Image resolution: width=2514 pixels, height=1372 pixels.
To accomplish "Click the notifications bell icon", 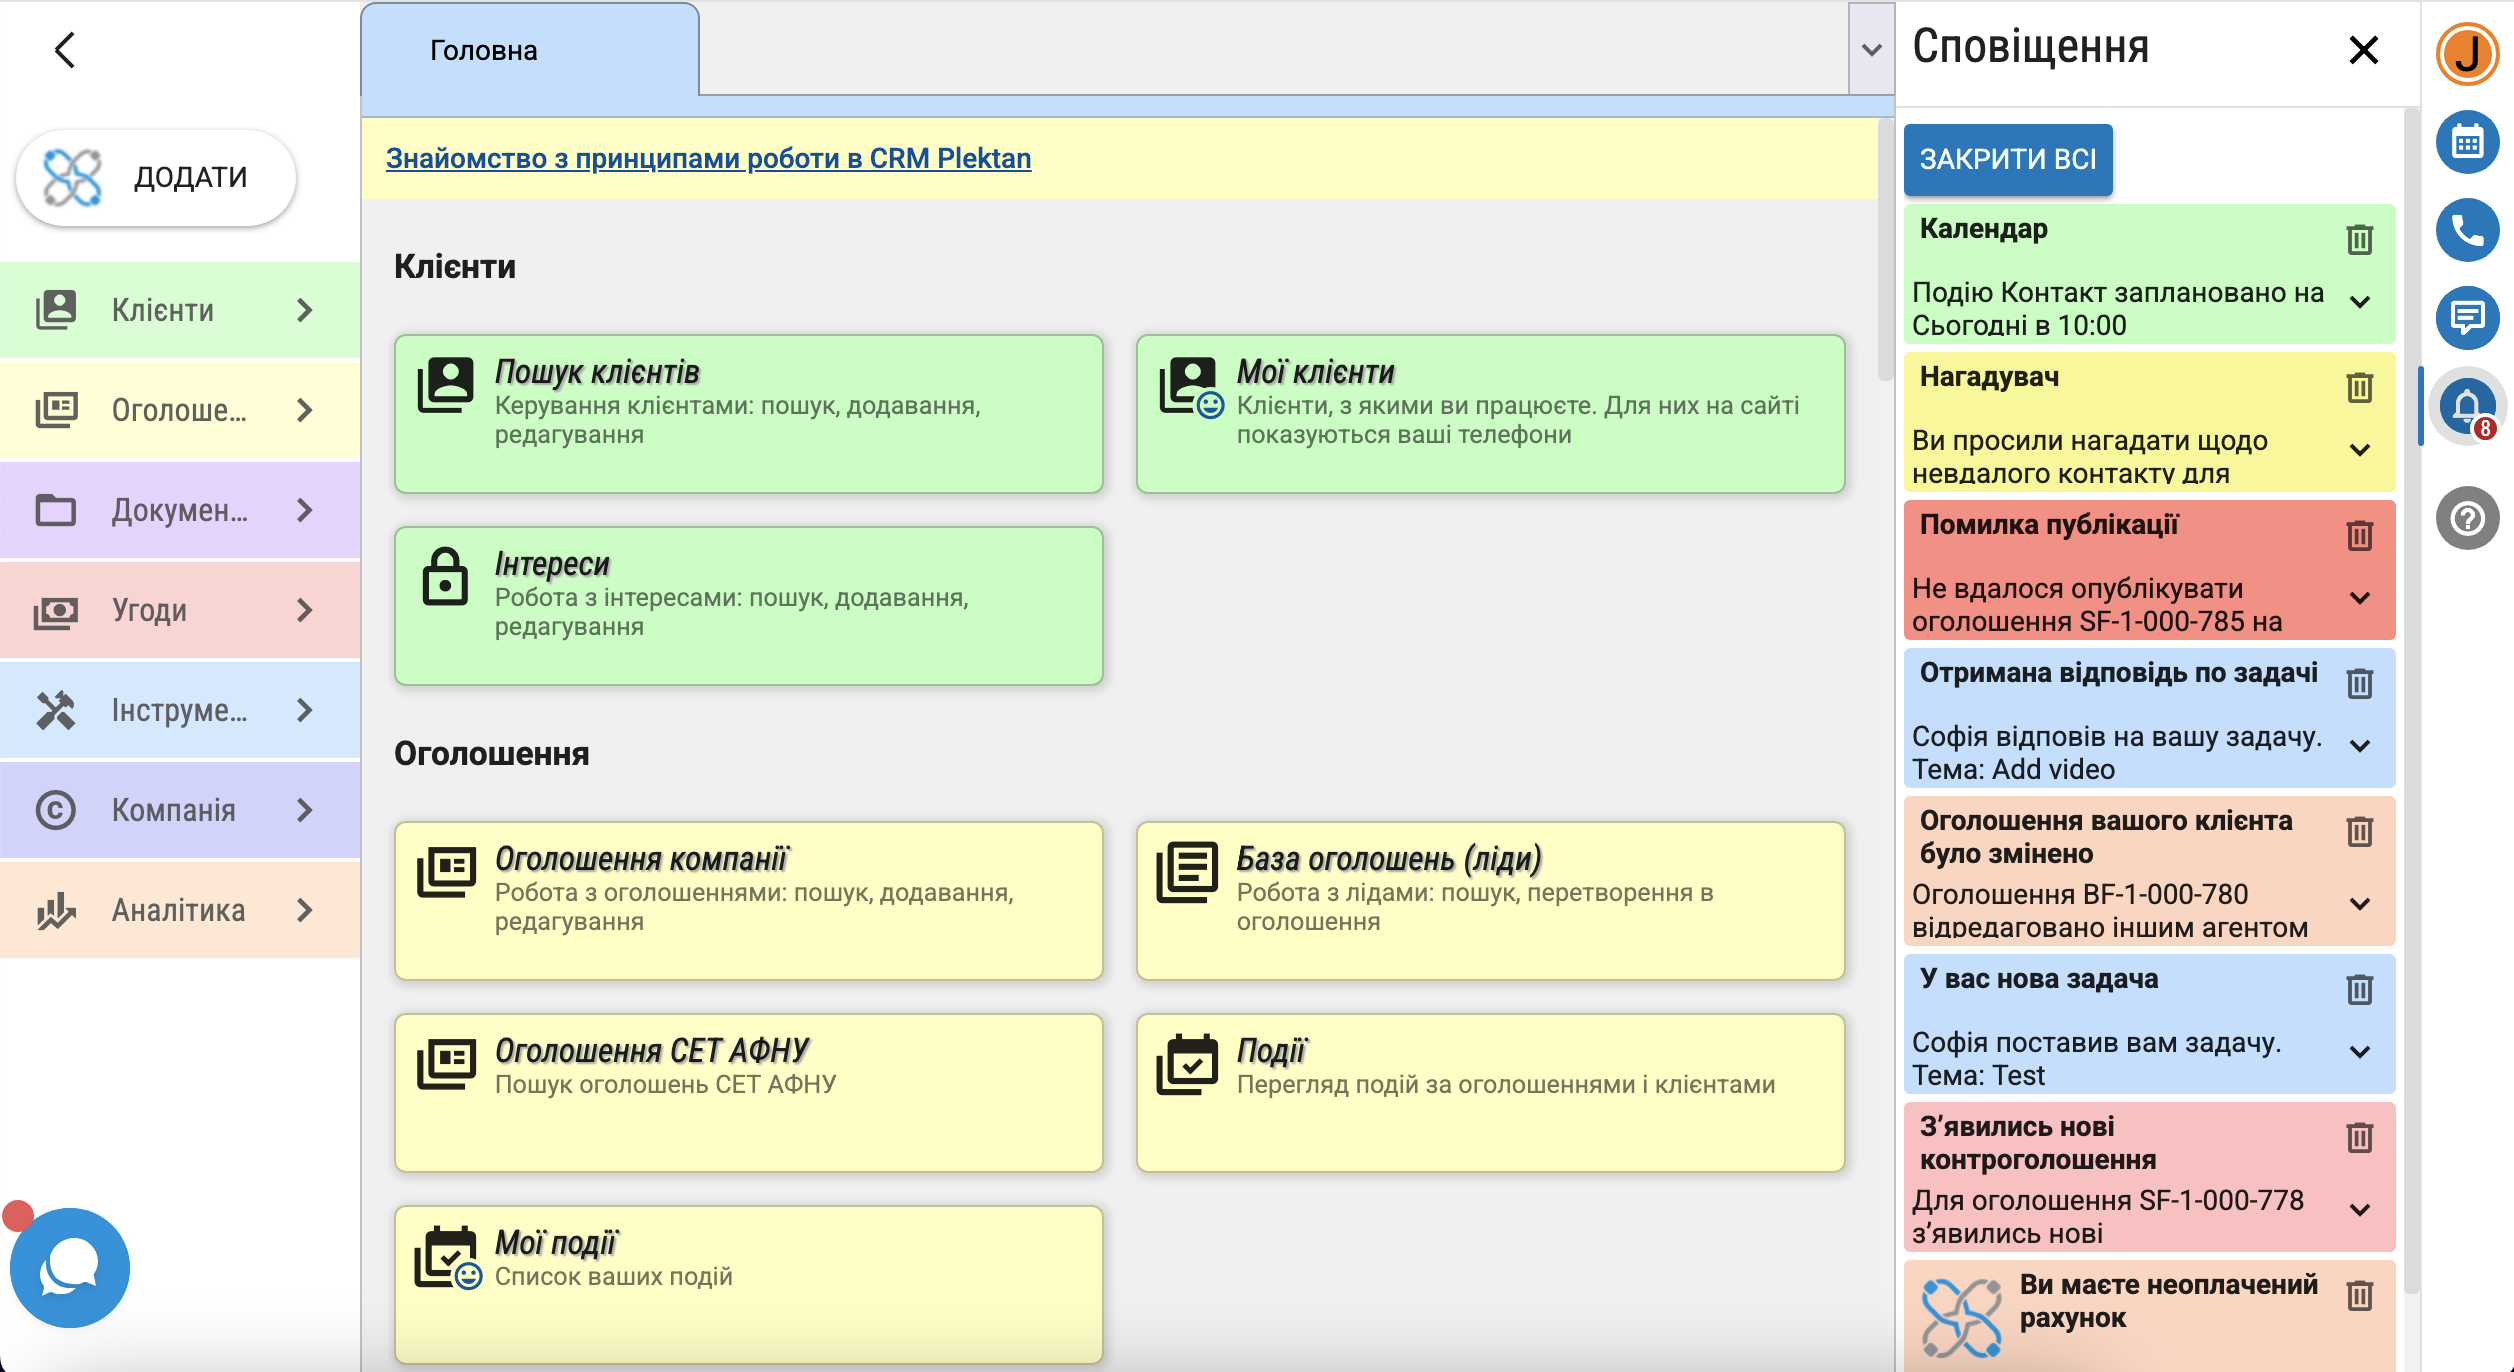I will [2466, 405].
